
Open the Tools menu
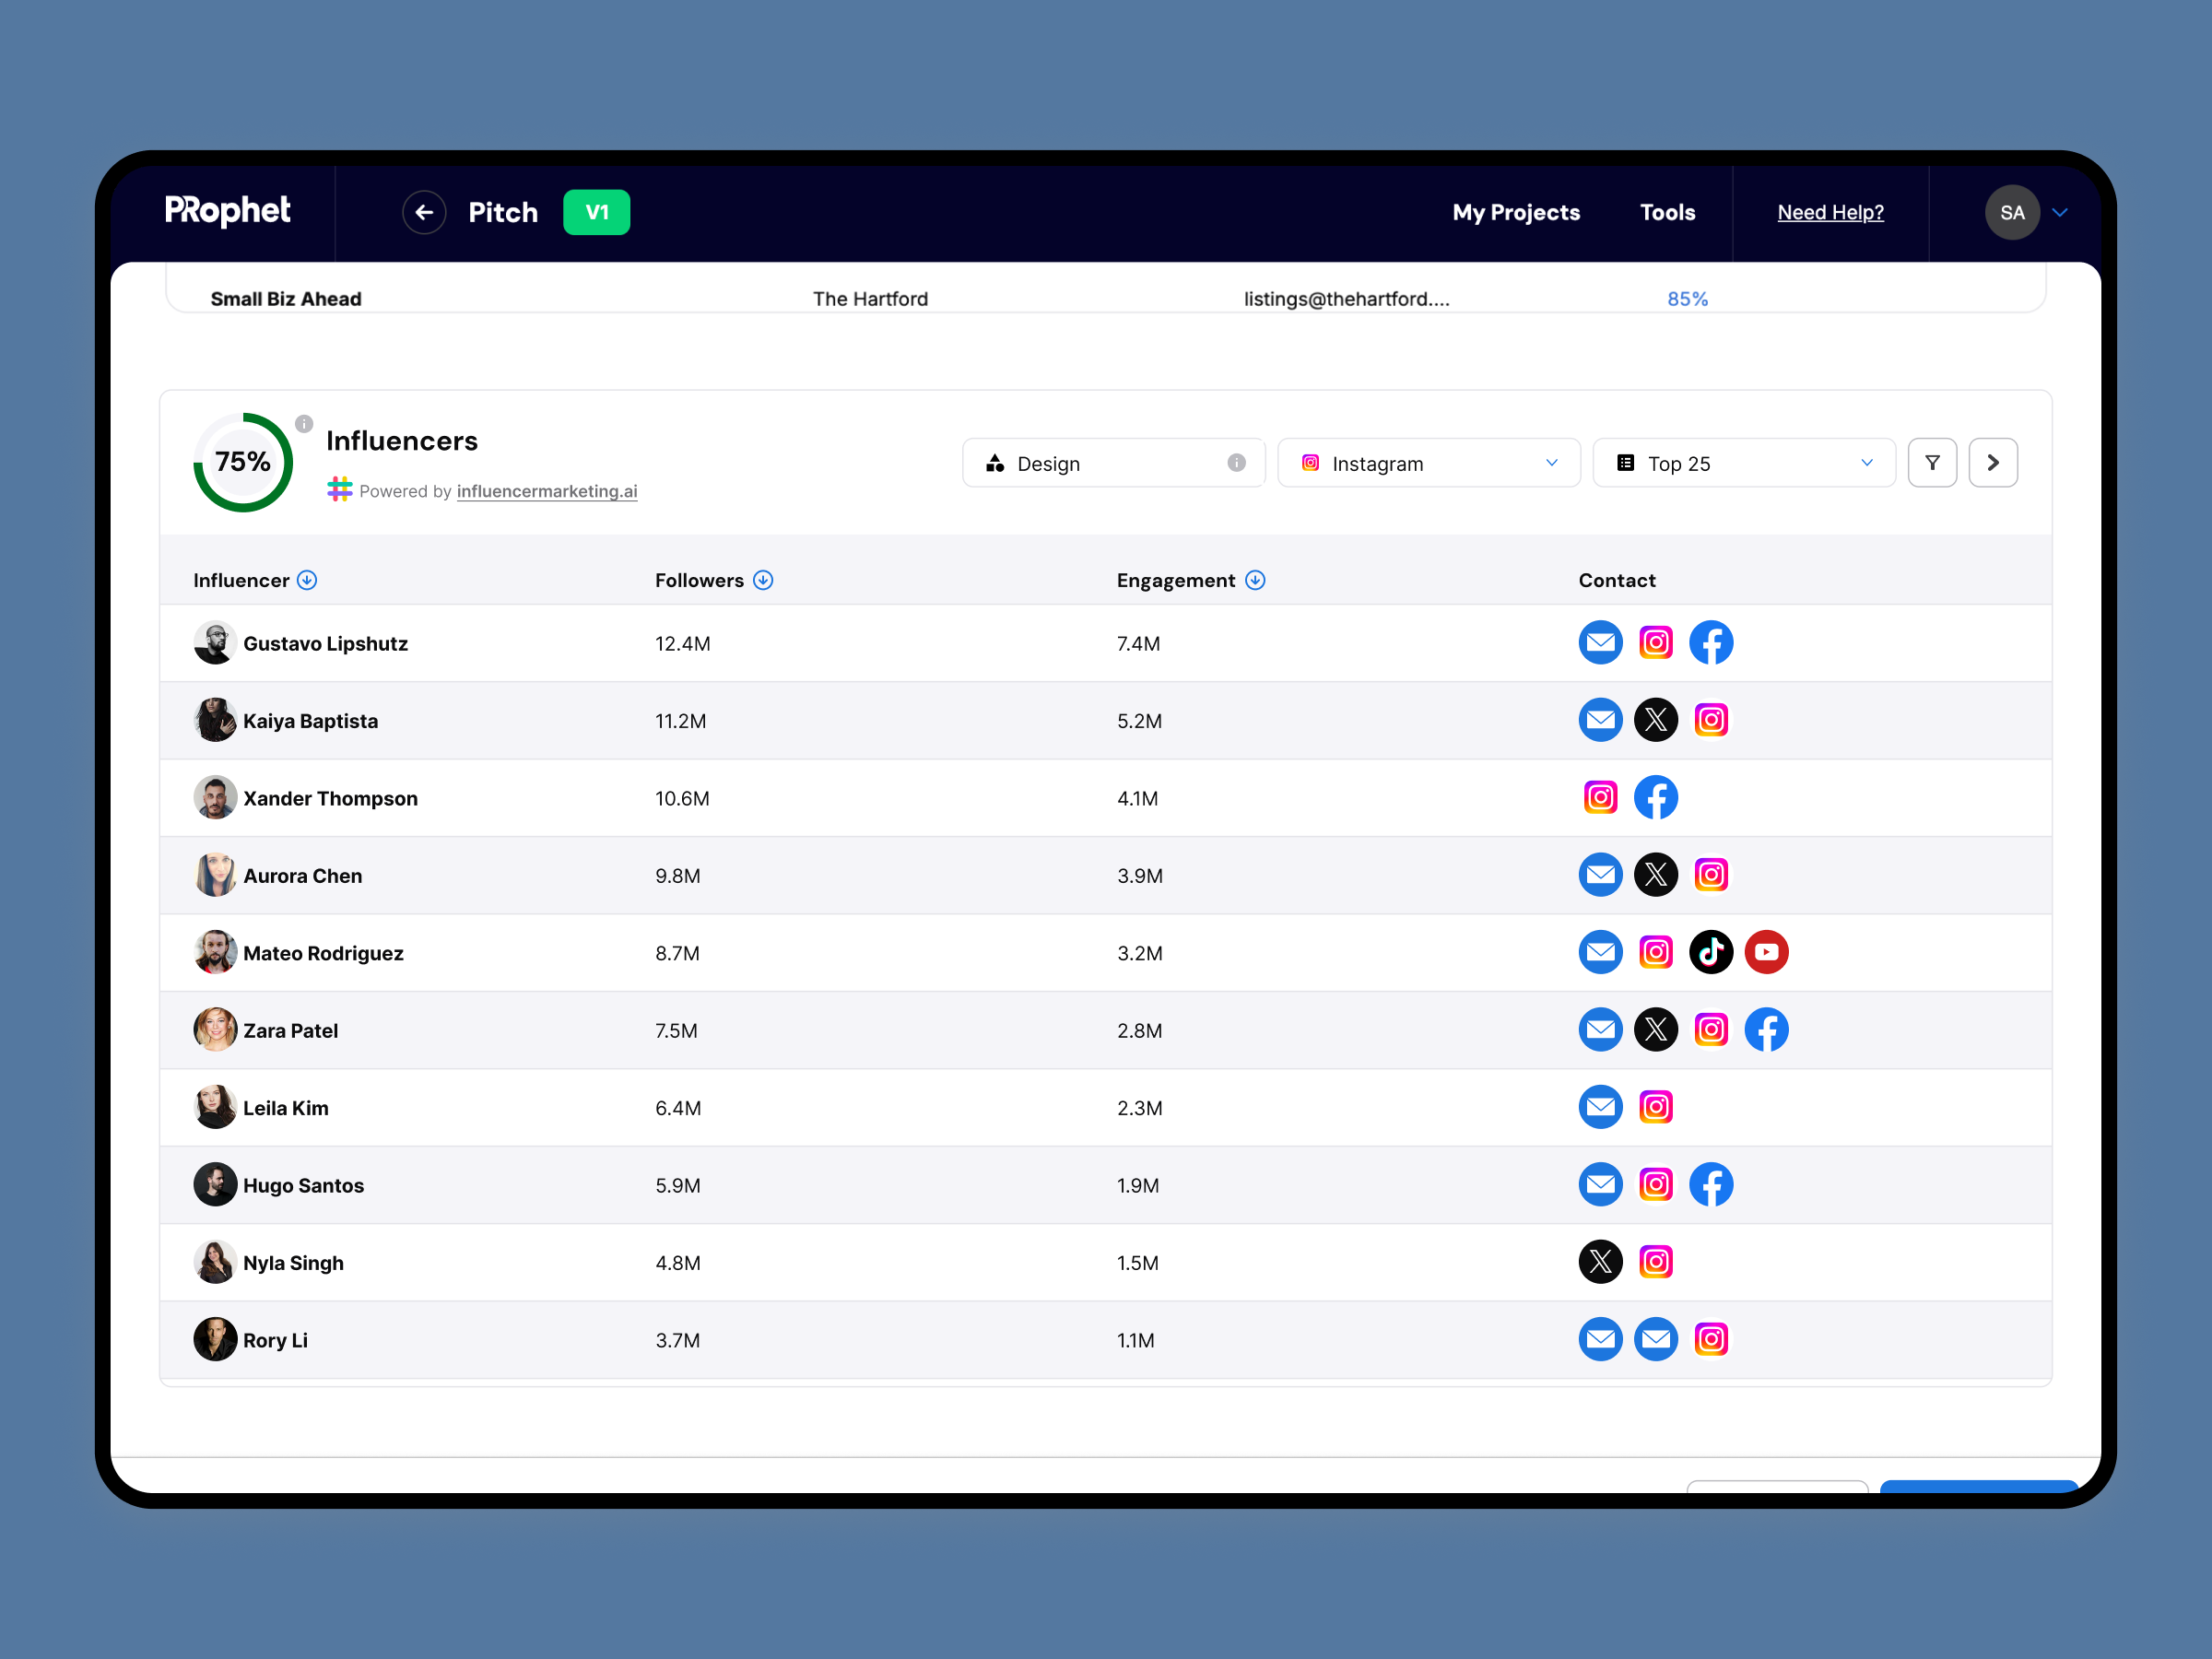click(1667, 212)
